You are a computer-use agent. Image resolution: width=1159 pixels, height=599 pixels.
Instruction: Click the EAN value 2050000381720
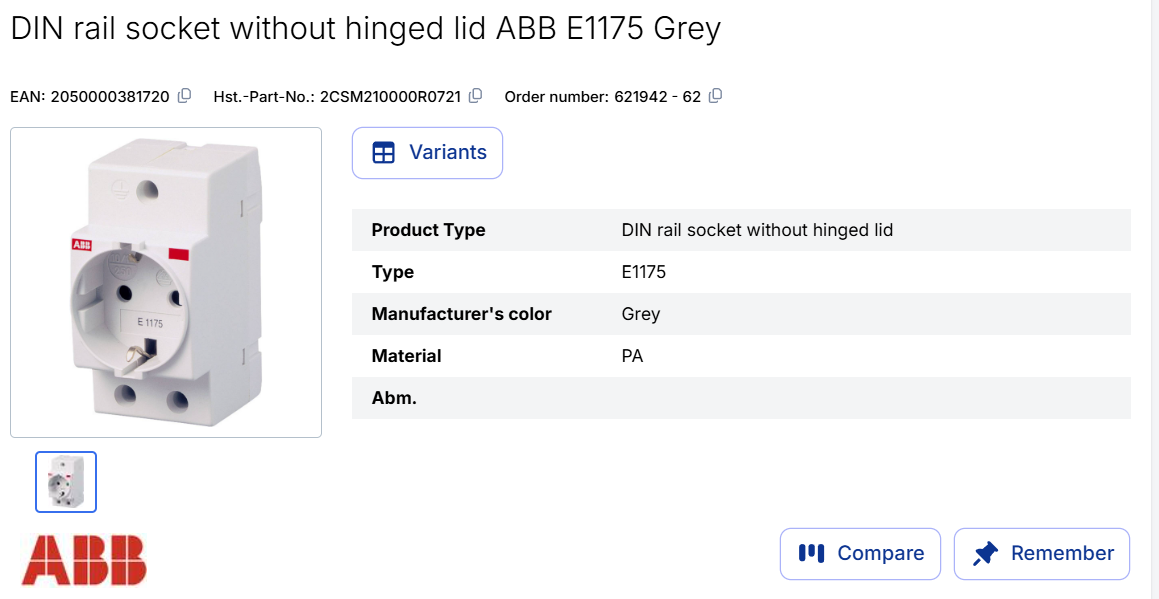coord(110,97)
